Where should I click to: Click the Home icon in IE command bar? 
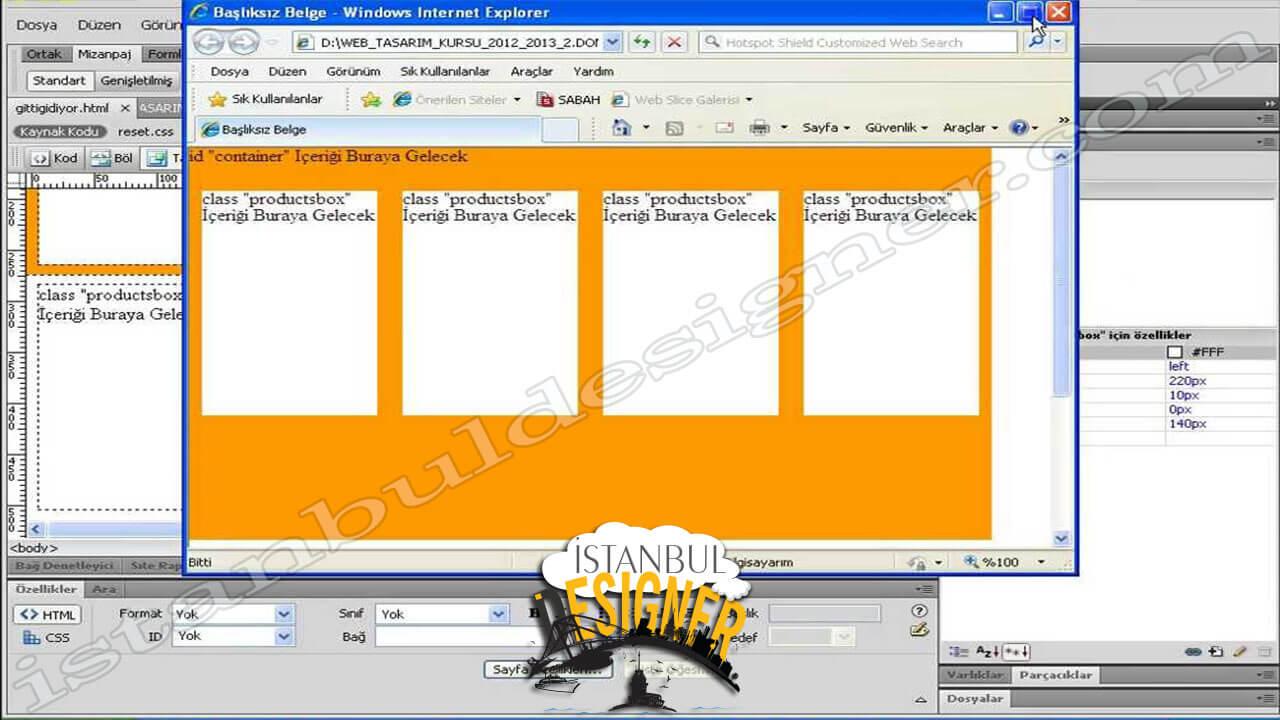coord(621,127)
